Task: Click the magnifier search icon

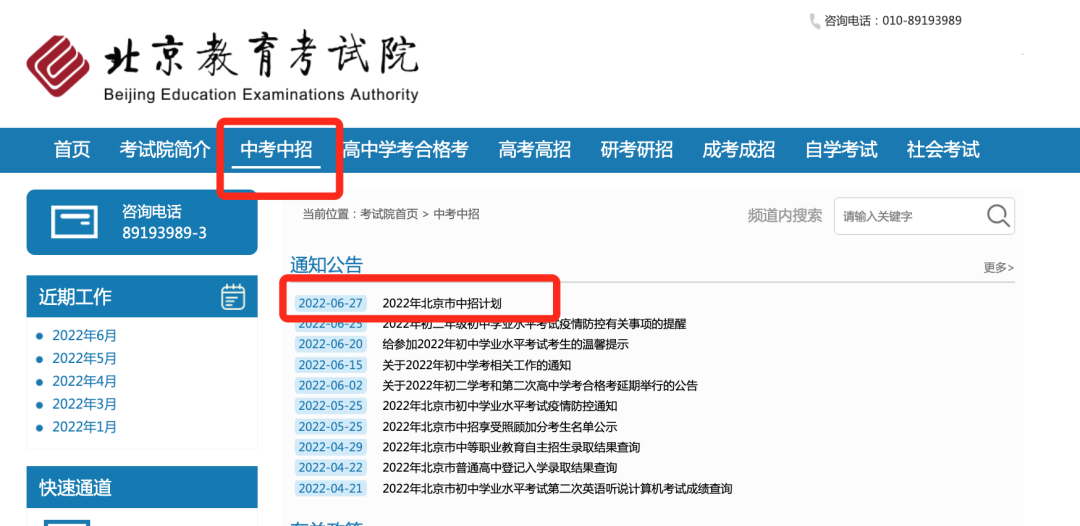Action: [997, 216]
